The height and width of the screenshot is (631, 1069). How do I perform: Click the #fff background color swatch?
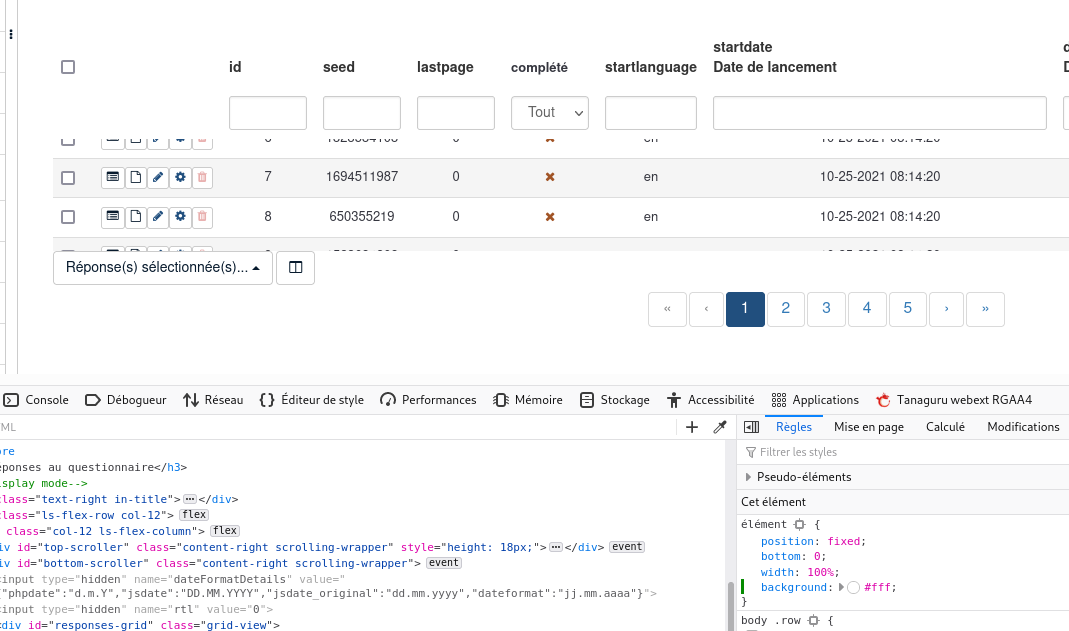point(853,588)
